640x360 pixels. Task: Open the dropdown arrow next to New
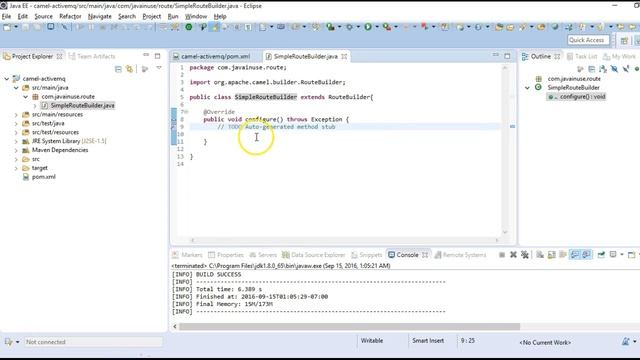16,27
